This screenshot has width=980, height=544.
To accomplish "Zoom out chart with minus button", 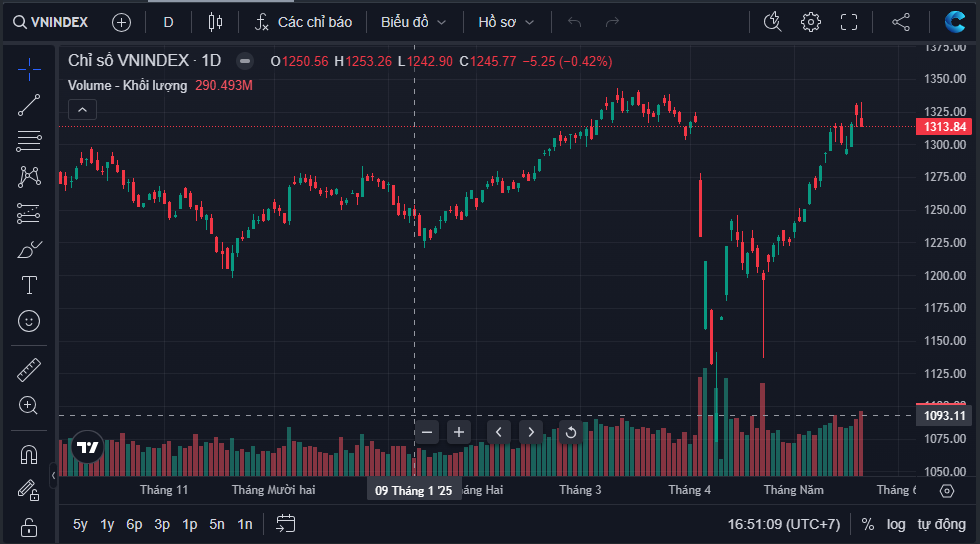I will point(427,432).
